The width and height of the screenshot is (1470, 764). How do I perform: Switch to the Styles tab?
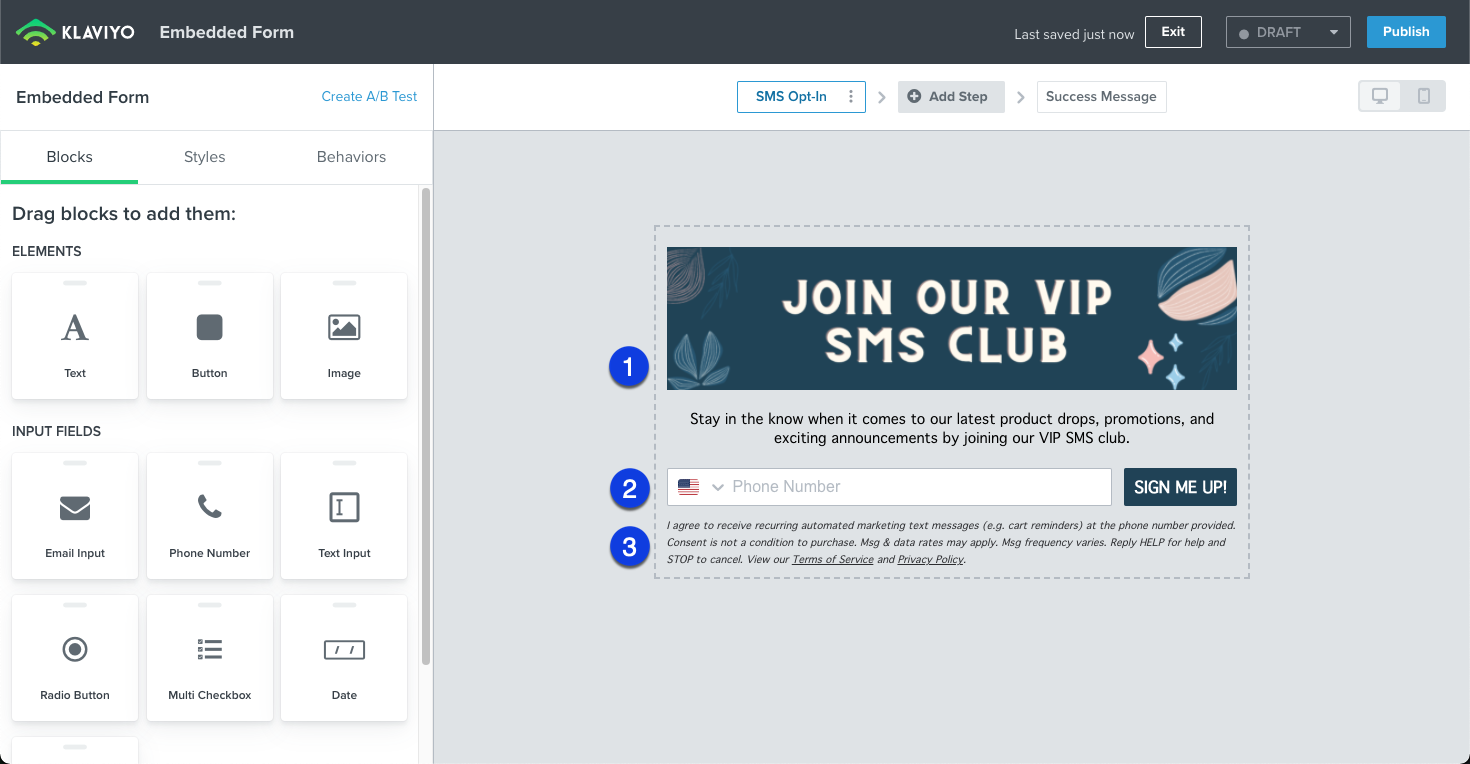(x=204, y=157)
